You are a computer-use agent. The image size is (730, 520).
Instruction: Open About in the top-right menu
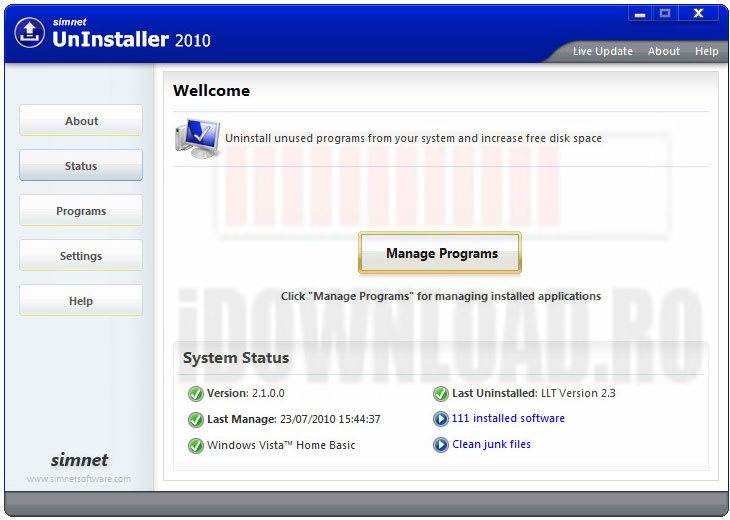664,51
